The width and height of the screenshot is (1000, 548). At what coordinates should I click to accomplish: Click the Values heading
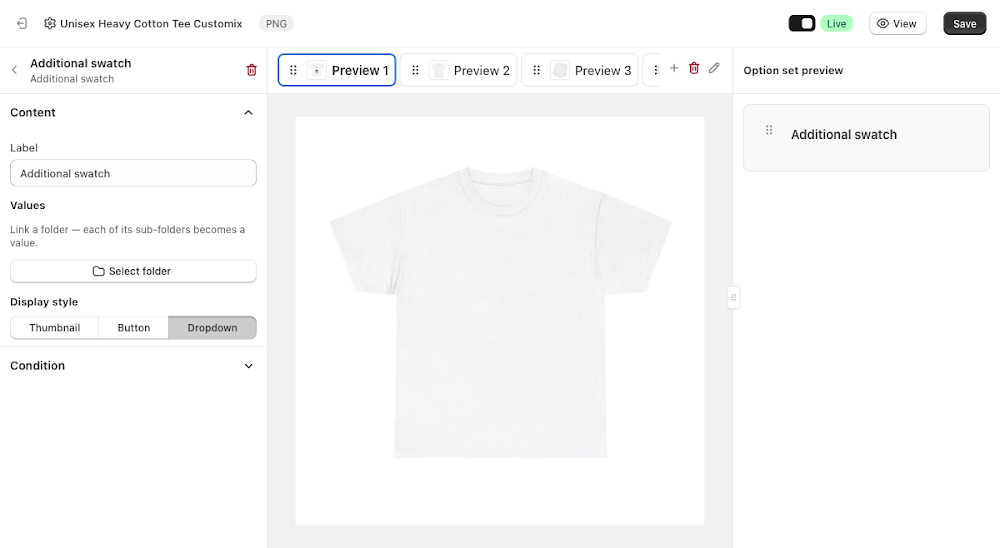coord(27,205)
